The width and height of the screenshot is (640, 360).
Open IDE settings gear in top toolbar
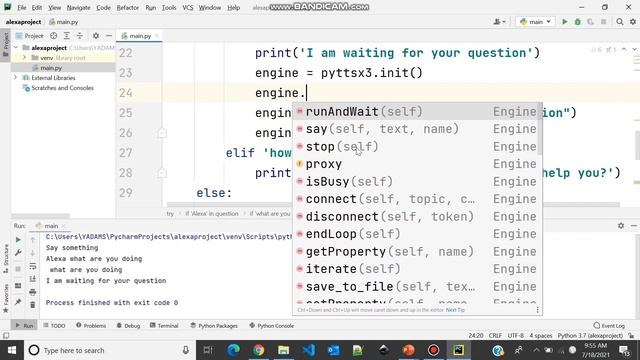(633, 22)
